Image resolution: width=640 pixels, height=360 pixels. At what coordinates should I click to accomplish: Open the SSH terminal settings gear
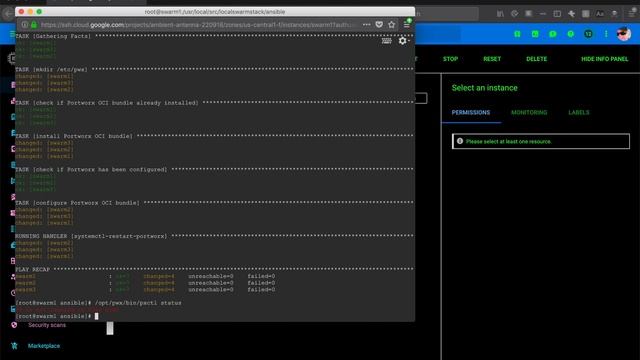click(x=403, y=40)
